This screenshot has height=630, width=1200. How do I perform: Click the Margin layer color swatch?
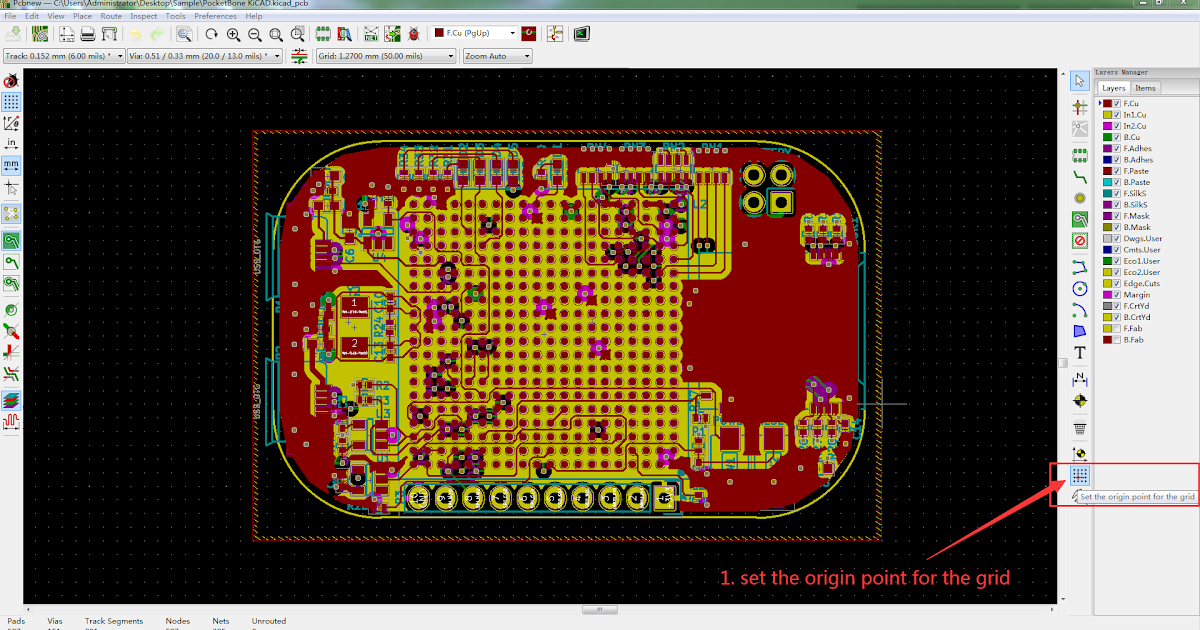coord(1107,295)
